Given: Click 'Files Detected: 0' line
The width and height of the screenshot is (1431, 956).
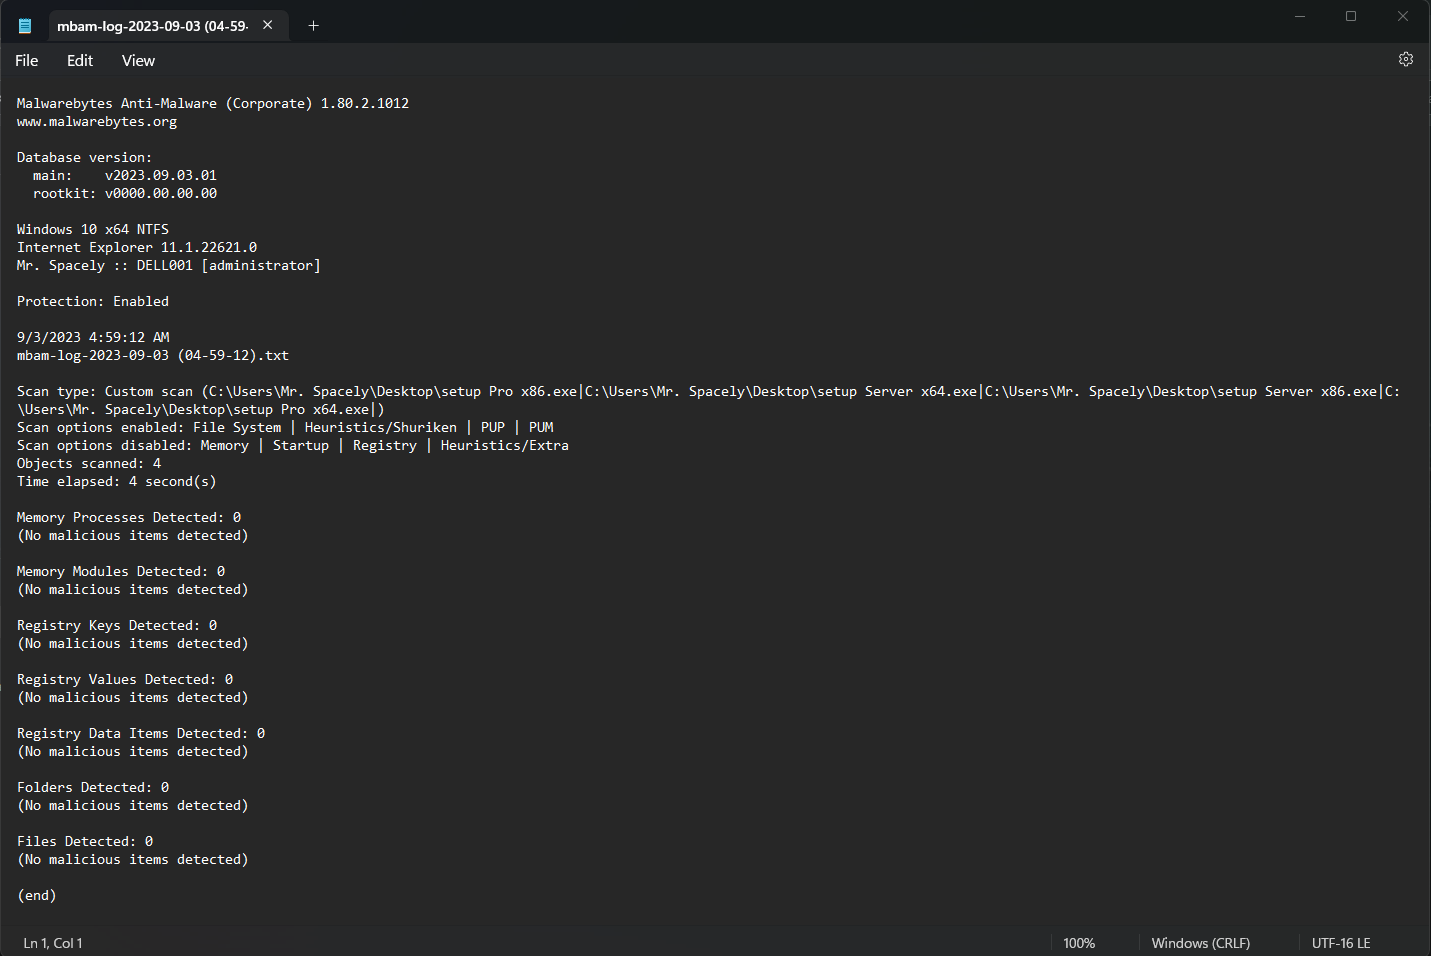Looking at the screenshot, I should [x=85, y=842].
